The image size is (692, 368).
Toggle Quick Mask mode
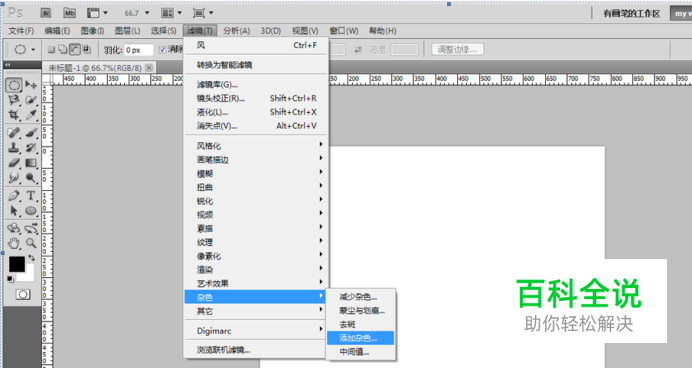point(23,294)
